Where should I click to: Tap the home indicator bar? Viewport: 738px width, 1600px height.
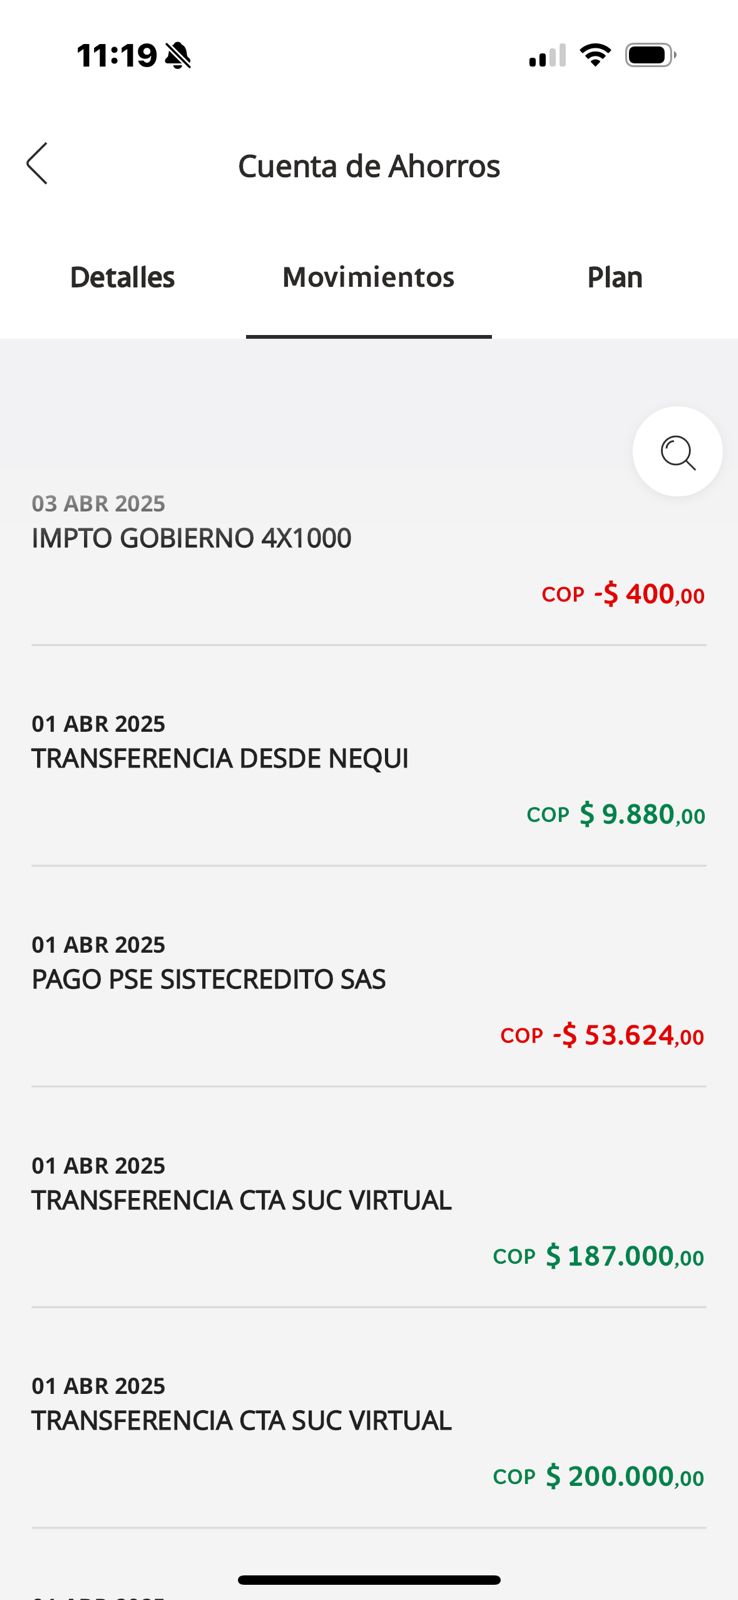(368, 1580)
